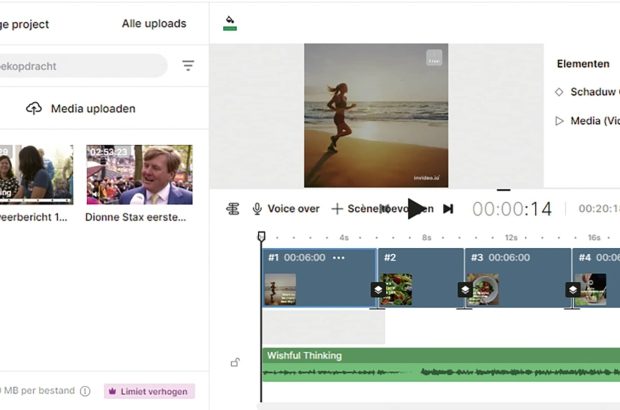Expand the Schaduw element in Elementen panel
Image resolution: width=620 pixels, height=410 pixels.
tap(559, 92)
